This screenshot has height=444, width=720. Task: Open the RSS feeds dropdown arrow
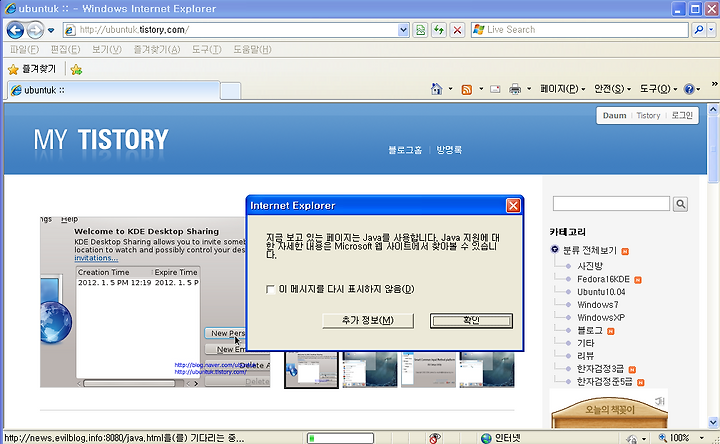point(481,89)
